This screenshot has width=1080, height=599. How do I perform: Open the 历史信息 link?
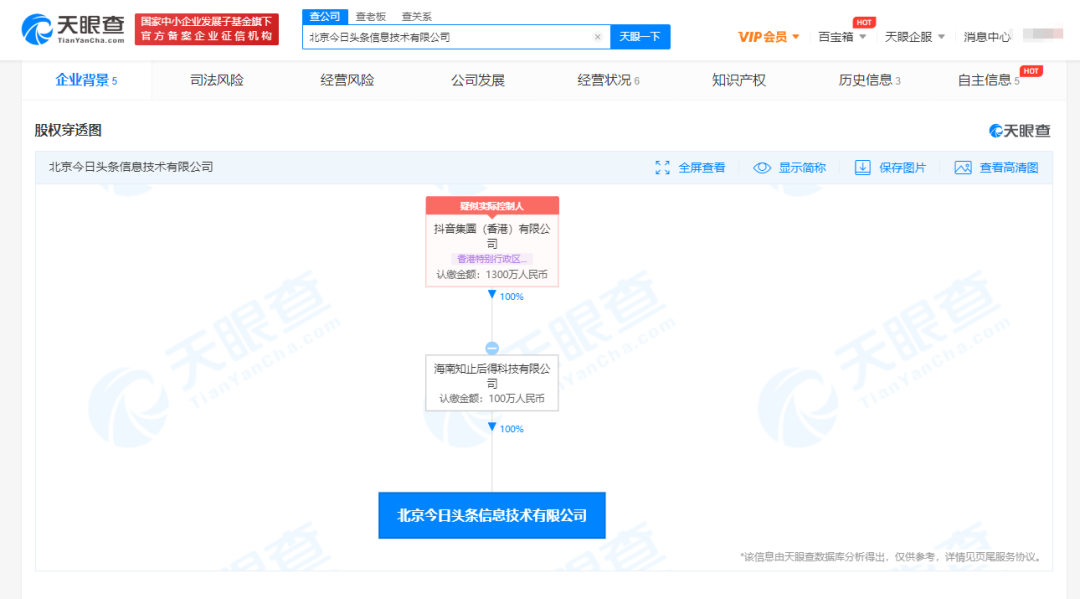click(864, 79)
